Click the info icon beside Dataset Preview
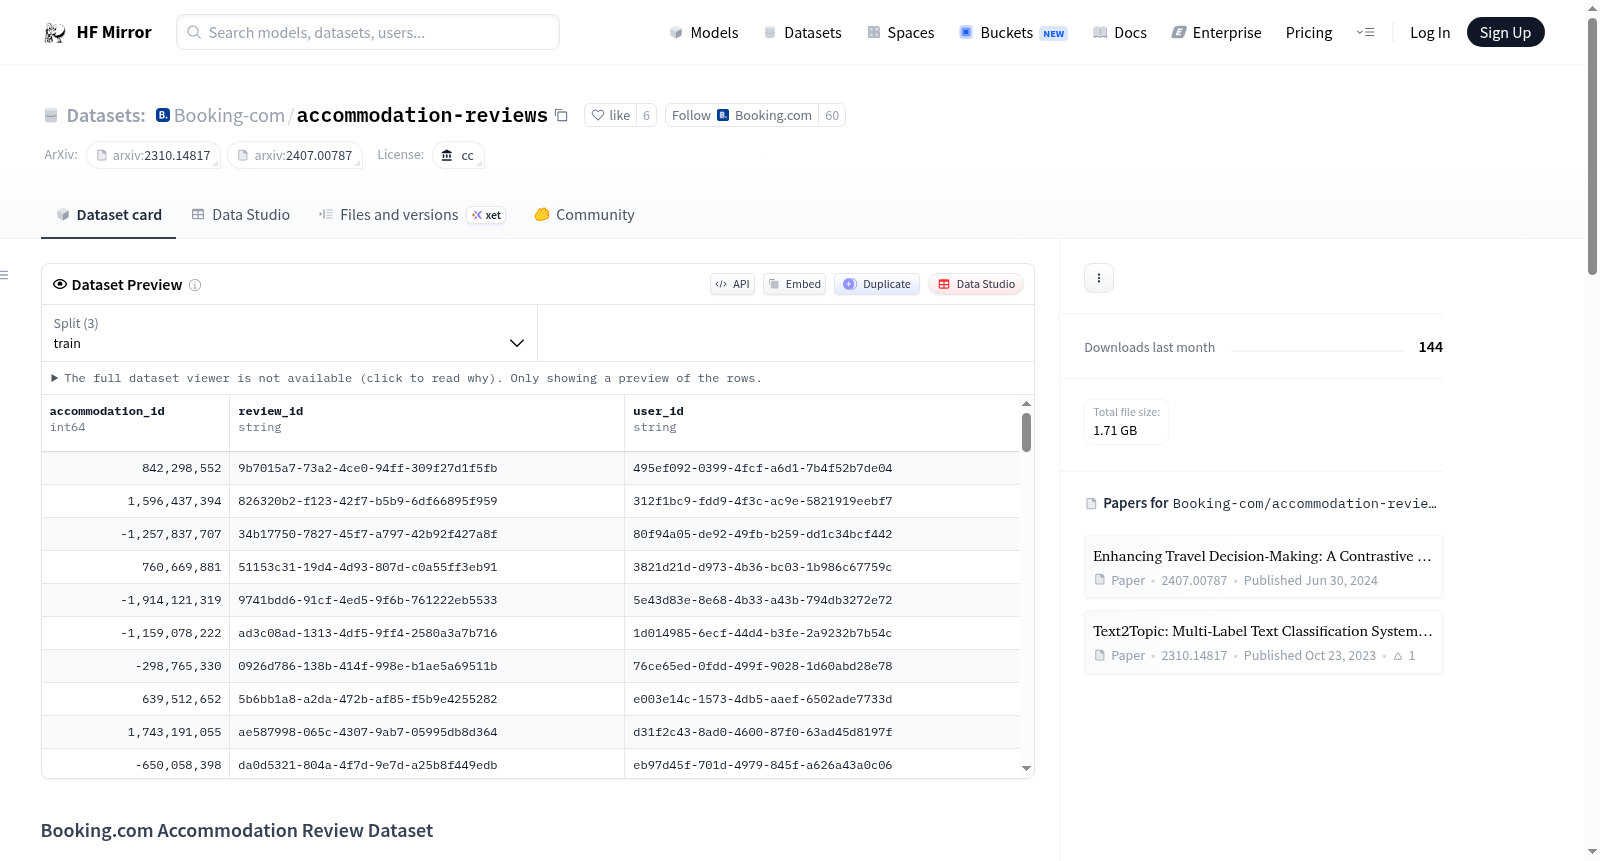The width and height of the screenshot is (1600, 861). 195,285
